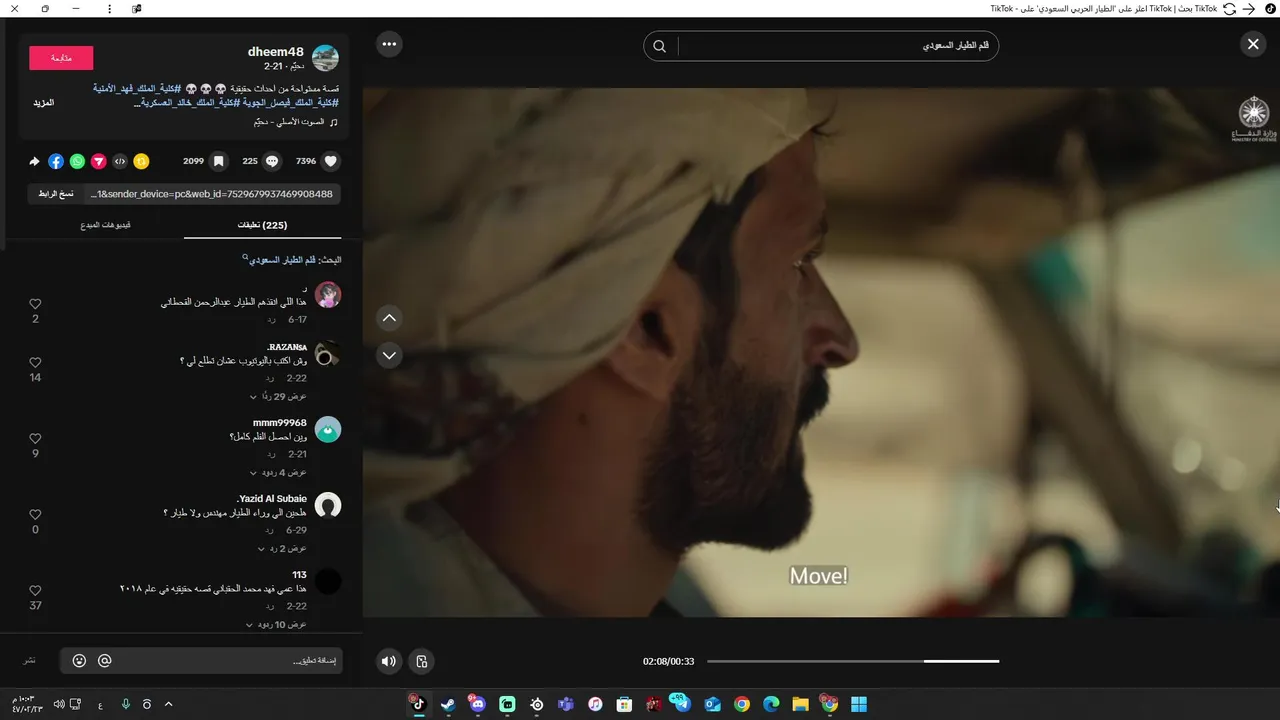Open Yazid Al Subaie username
The height and width of the screenshot is (720, 1280).
point(272,498)
